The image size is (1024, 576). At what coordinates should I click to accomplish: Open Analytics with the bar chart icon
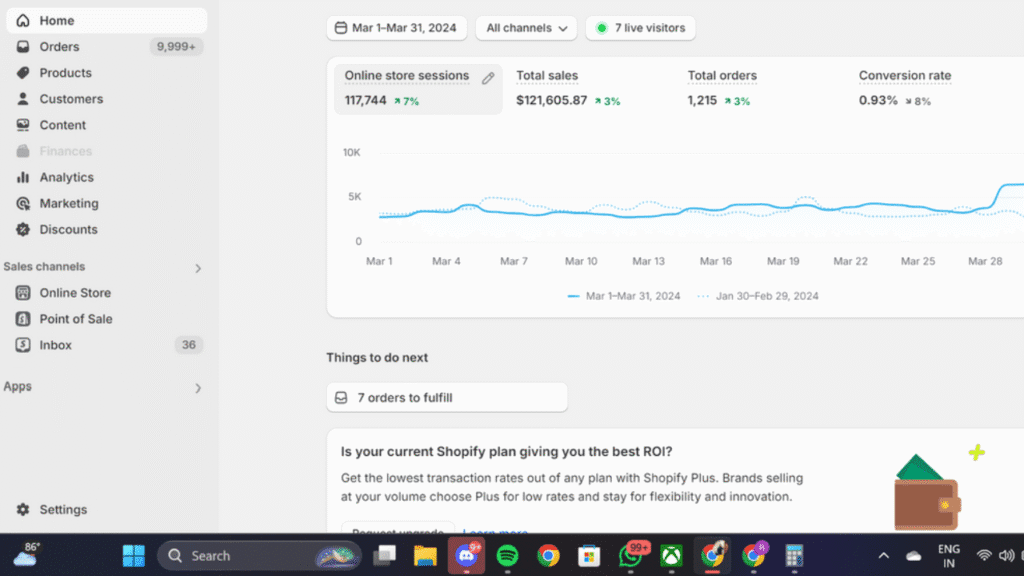(23, 177)
